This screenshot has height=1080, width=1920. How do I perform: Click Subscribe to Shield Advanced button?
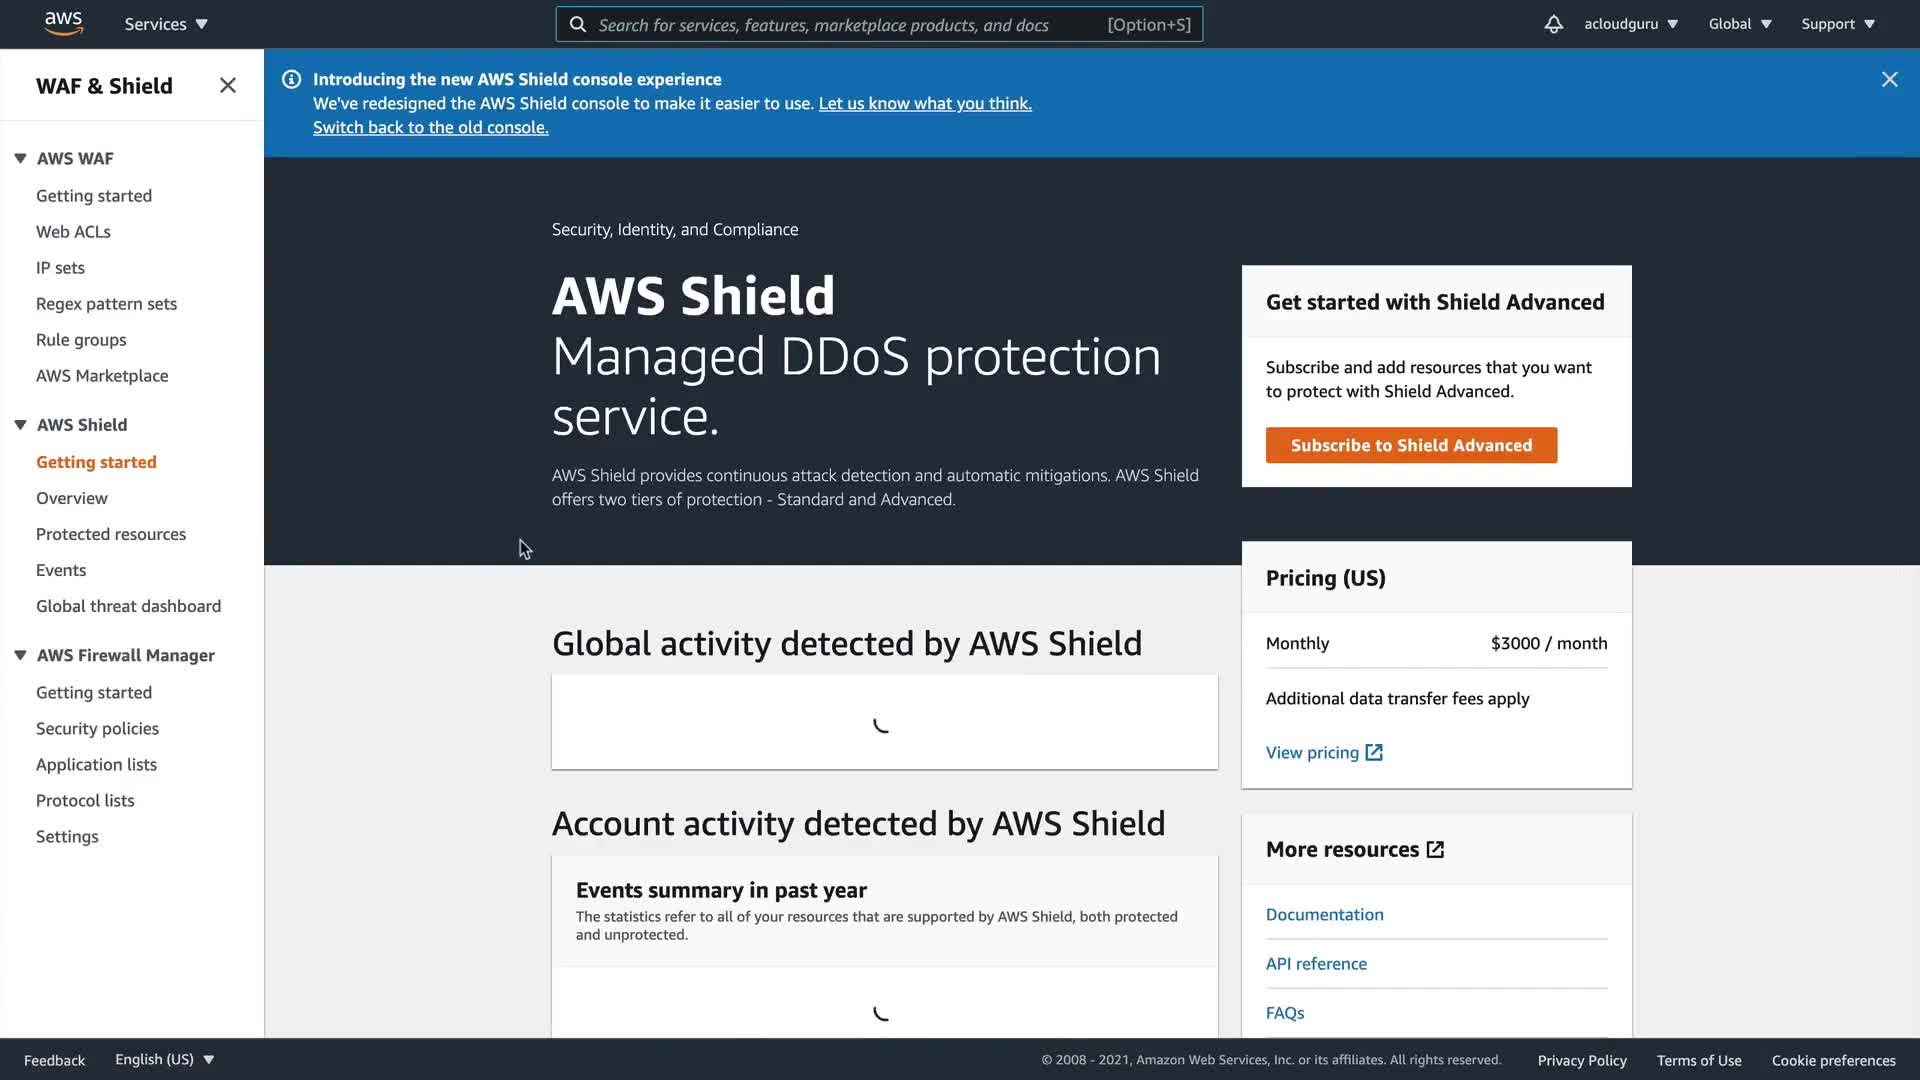click(x=1411, y=445)
